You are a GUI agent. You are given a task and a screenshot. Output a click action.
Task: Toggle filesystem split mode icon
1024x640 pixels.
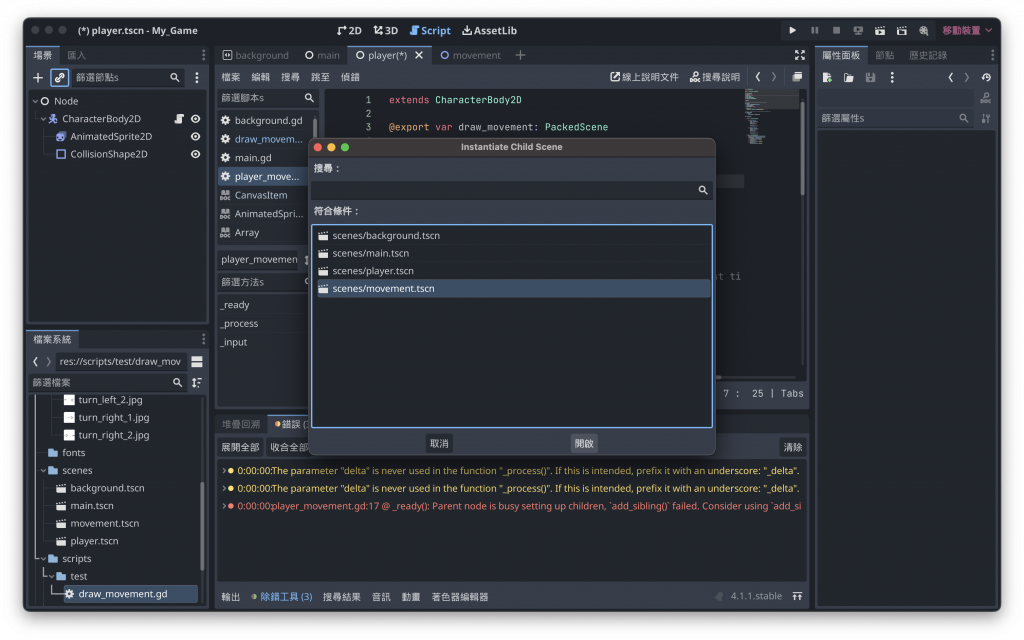click(x=197, y=362)
